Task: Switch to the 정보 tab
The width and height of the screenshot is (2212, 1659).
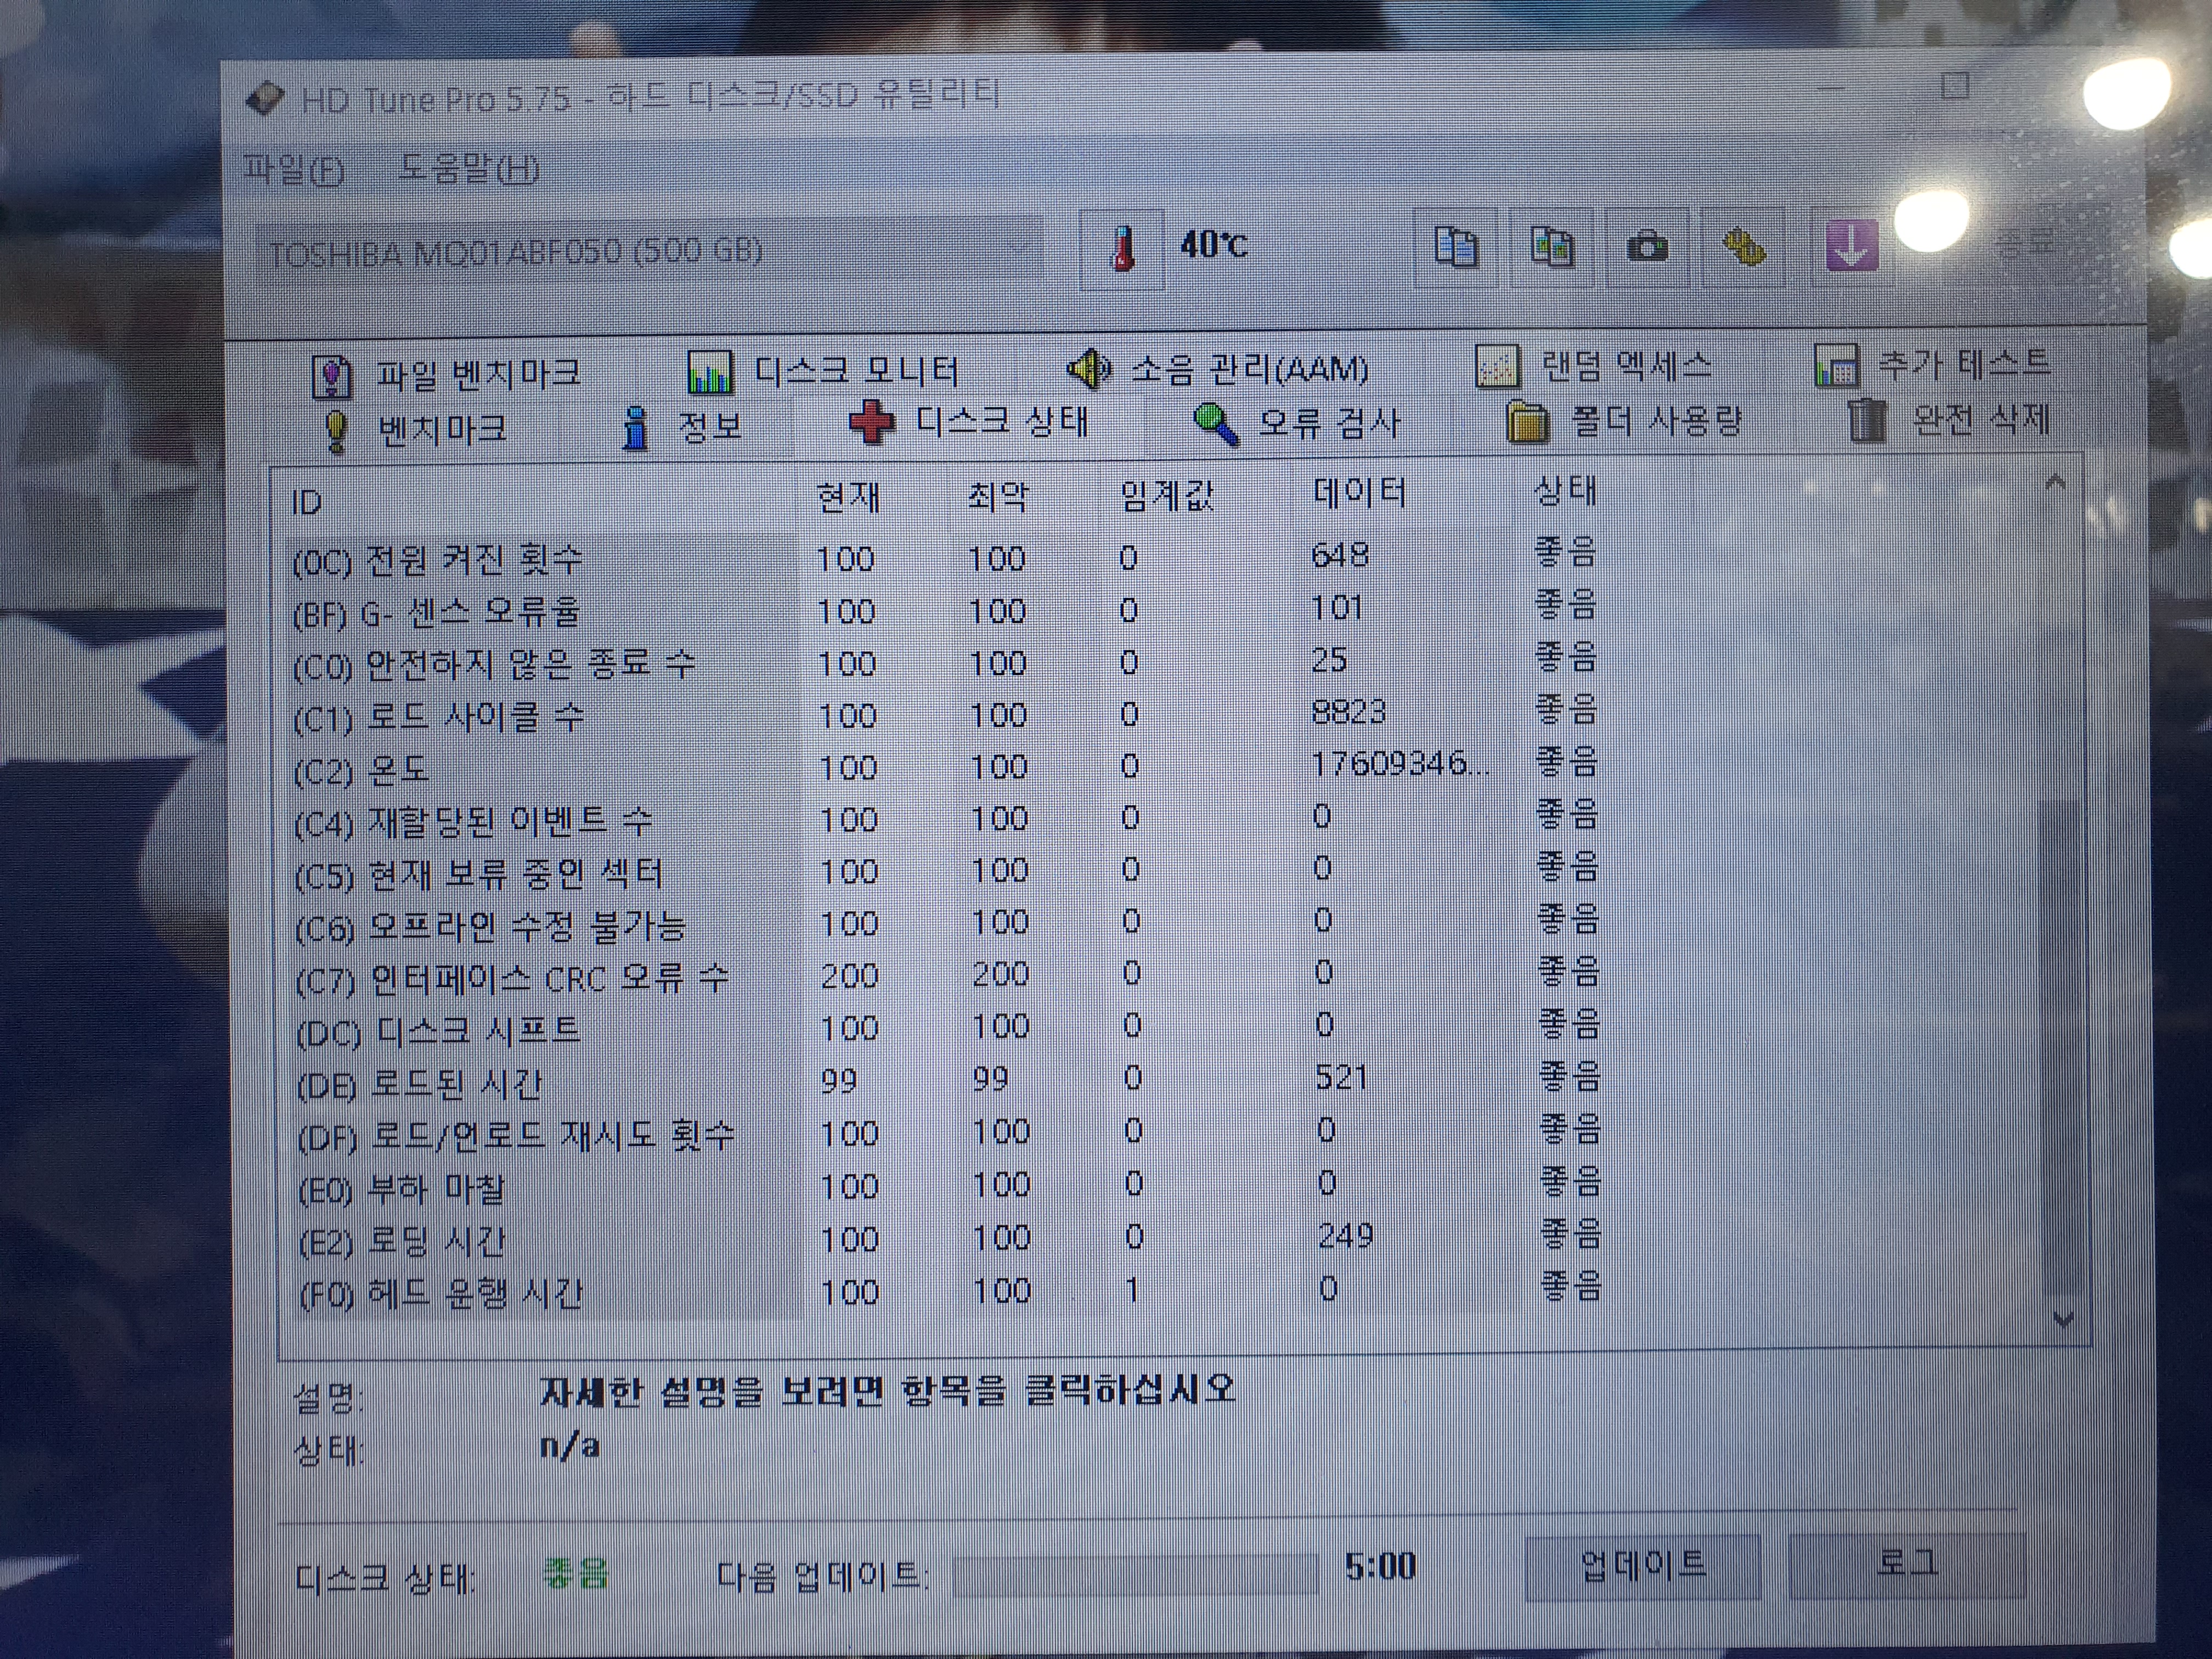Action: [682, 428]
